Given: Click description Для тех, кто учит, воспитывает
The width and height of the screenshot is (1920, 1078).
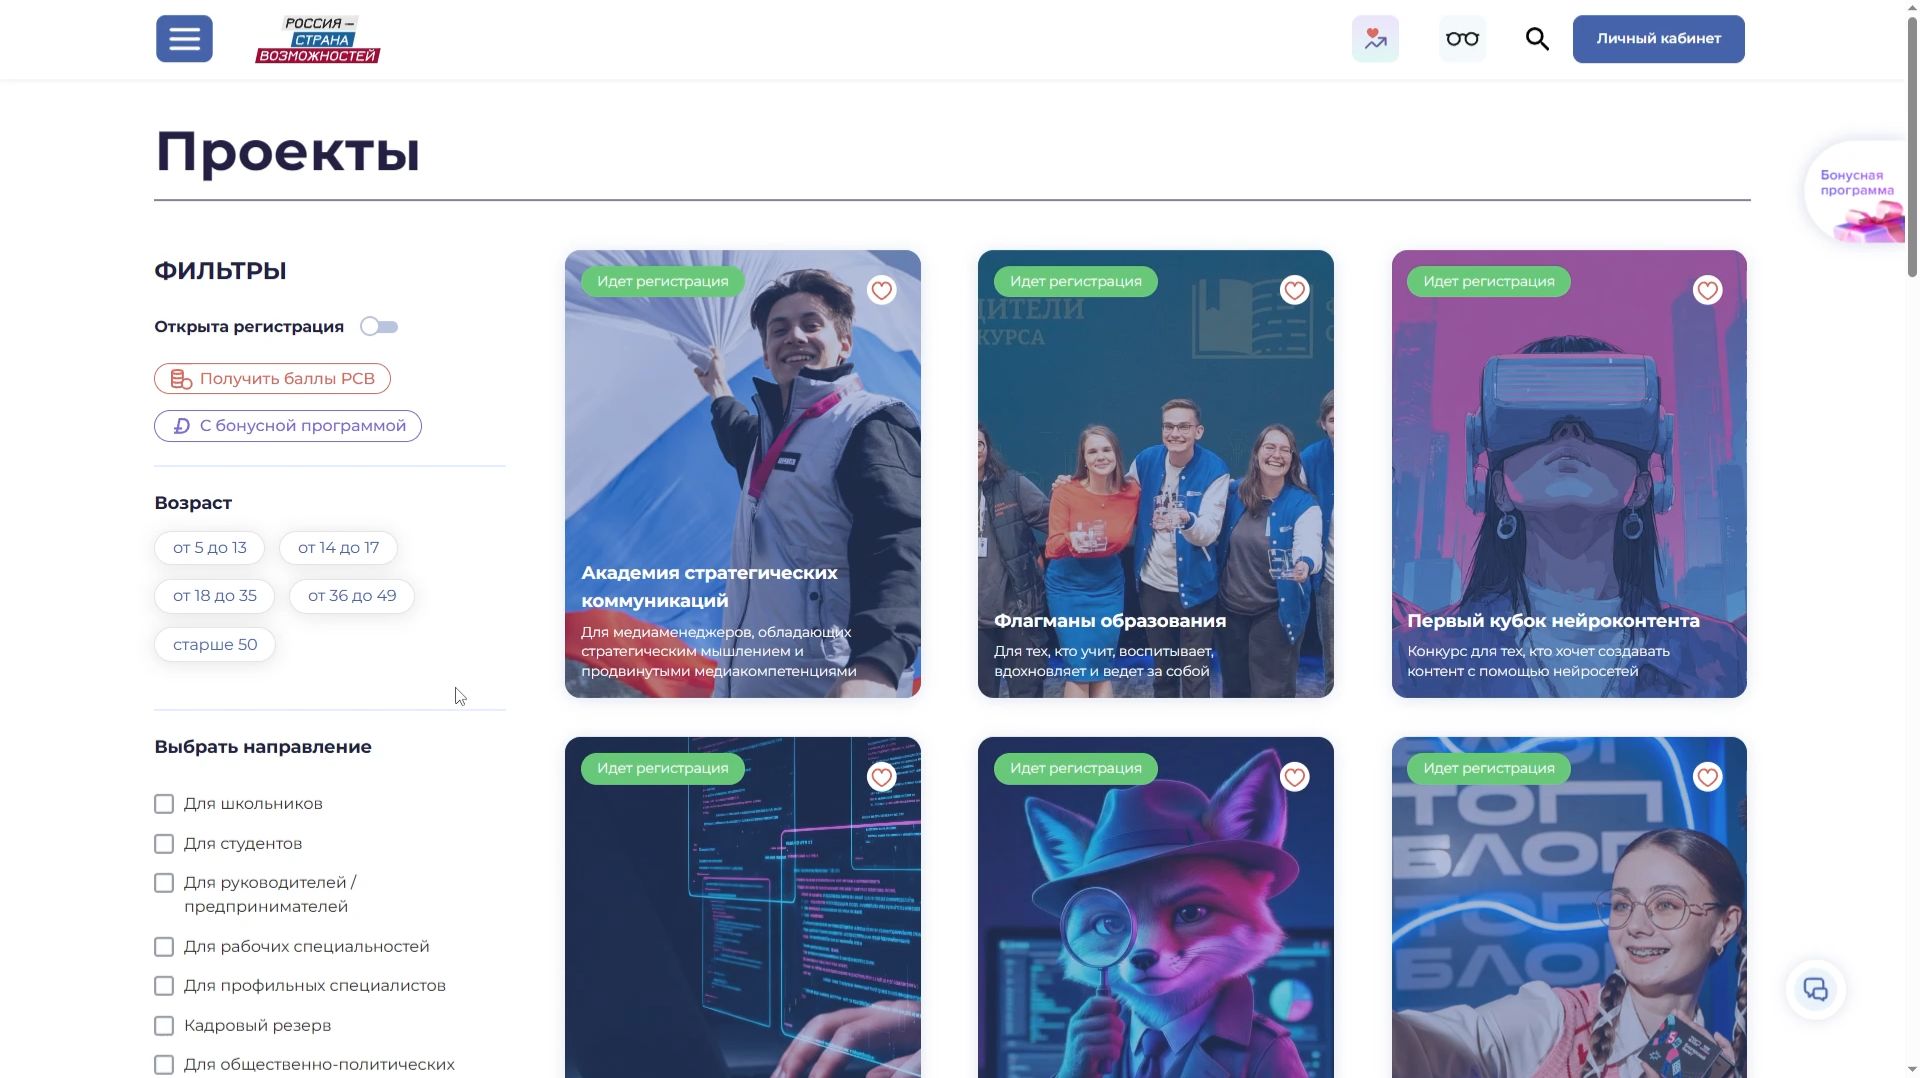Looking at the screenshot, I should pyautogui.click(x=1104, y=661).
